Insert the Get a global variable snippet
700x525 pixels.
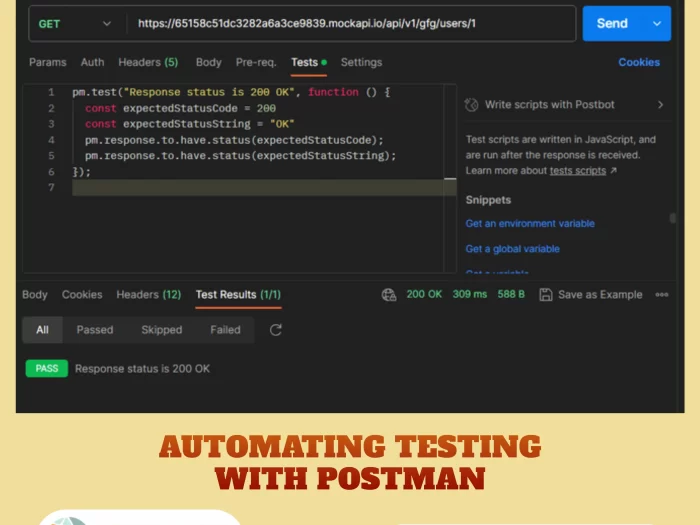[x=512, y=249]
